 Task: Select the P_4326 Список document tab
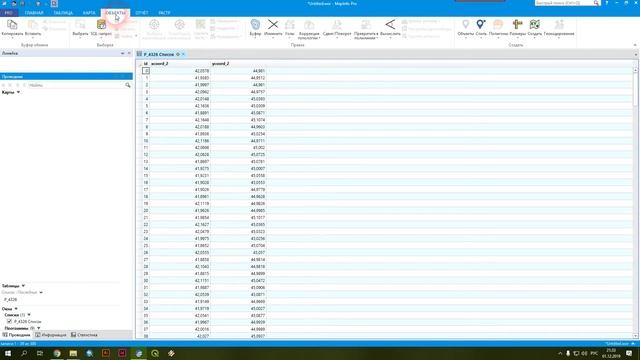[x=158, y=54]
